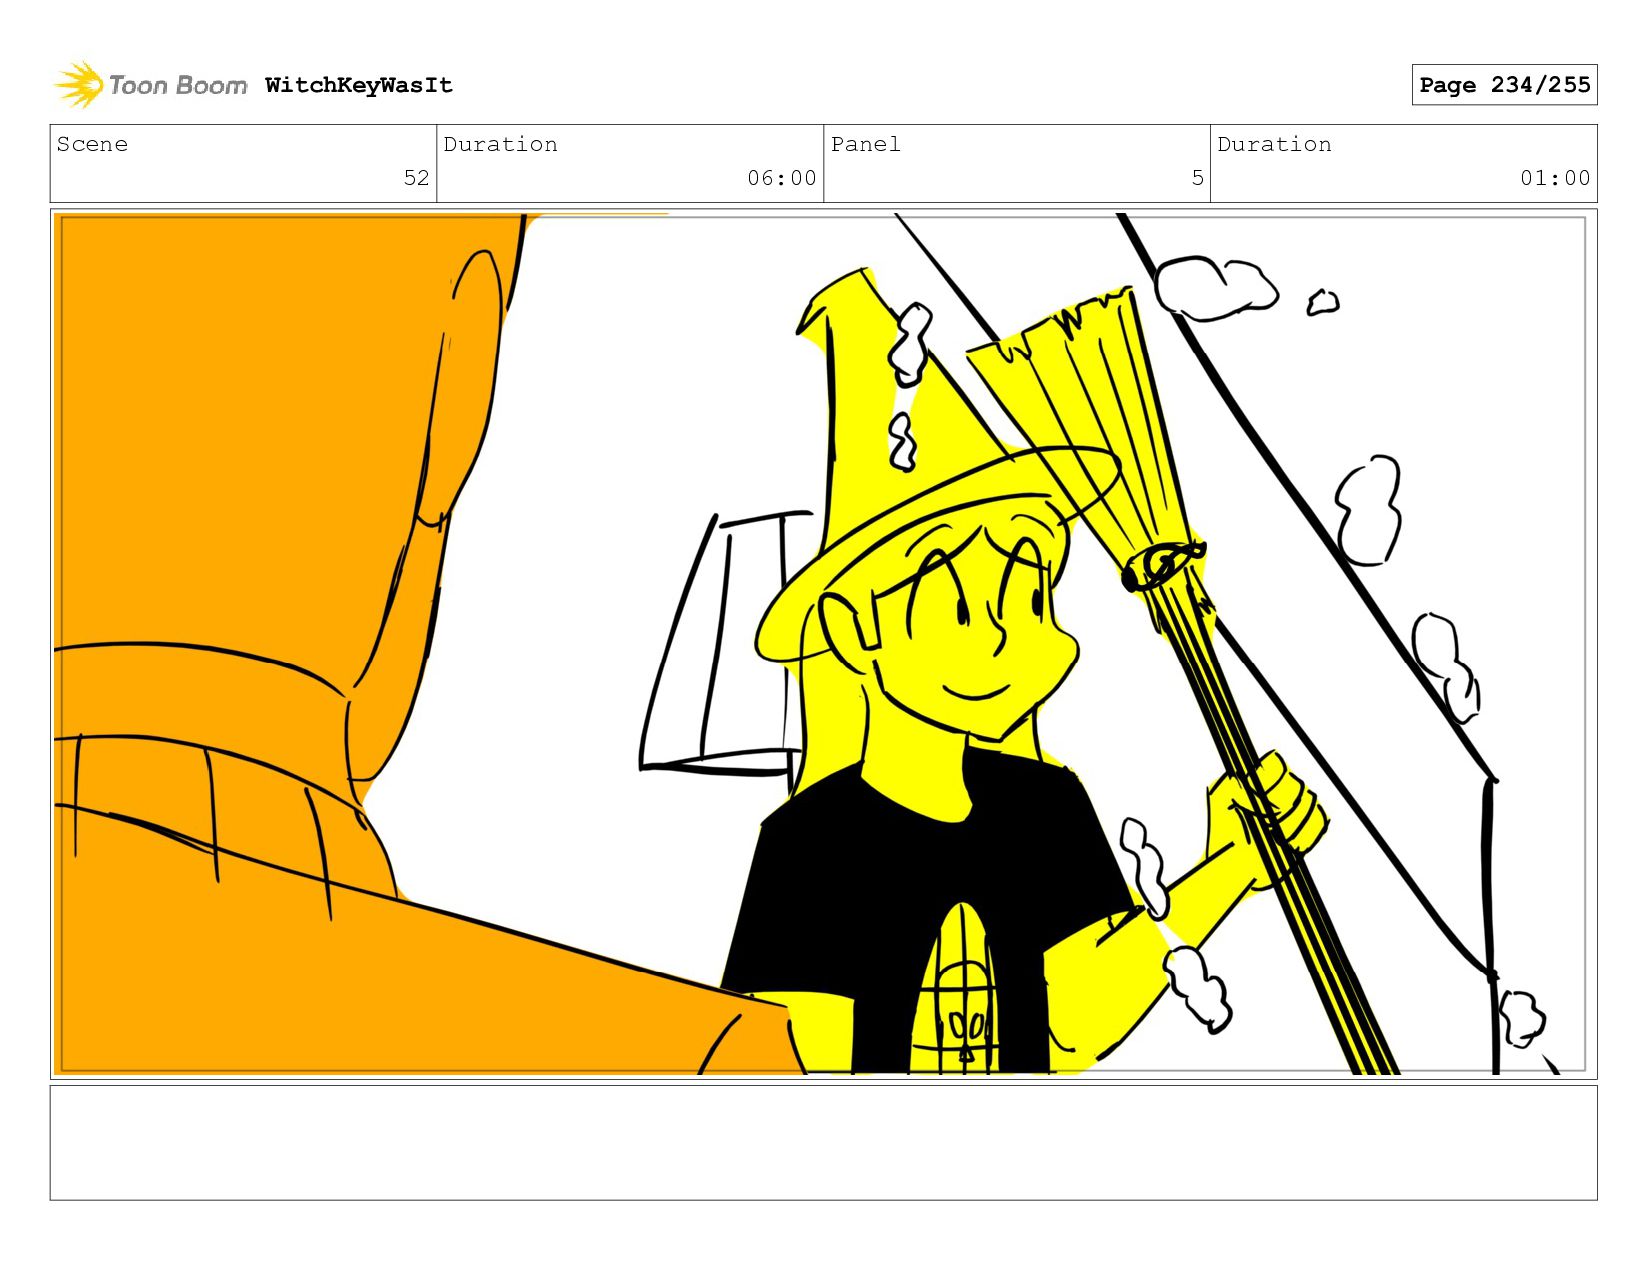Select scene number 52
The height and width of the screenshot is (1275, 1650).
click(x=416, y=178)
